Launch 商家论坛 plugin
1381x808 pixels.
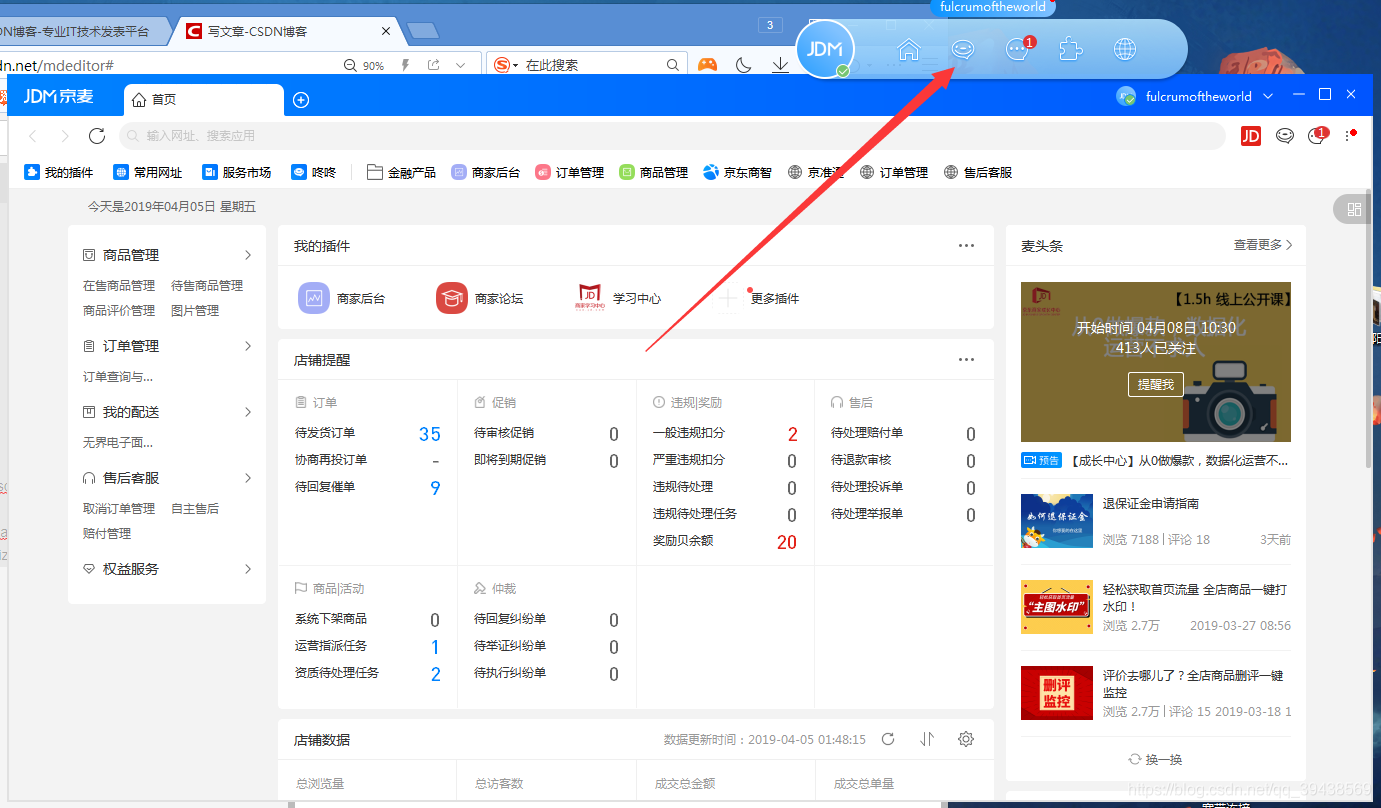480,298
